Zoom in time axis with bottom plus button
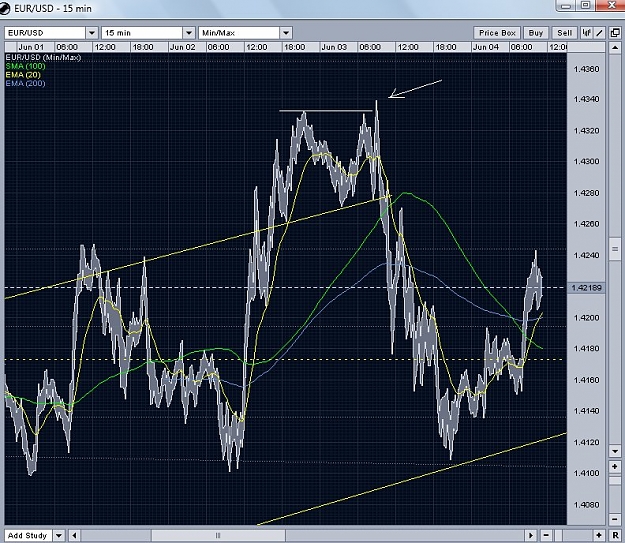The width and height of the screenshot is (625, 543). click(599, 535)
